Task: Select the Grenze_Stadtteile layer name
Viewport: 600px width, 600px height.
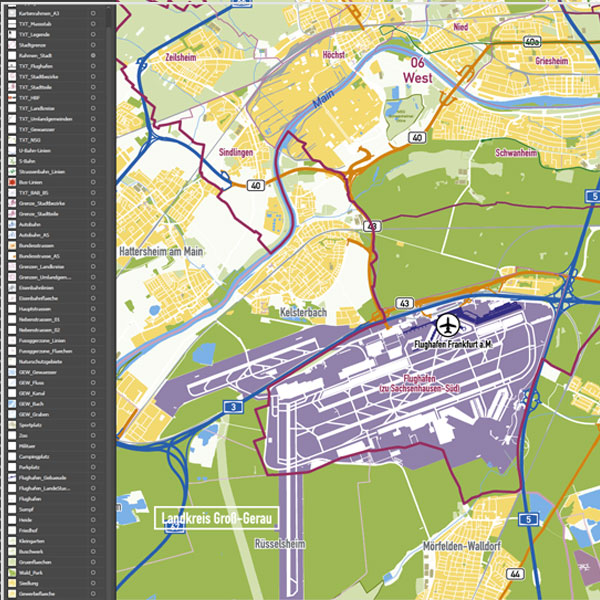Action: [x=39, y=214]
